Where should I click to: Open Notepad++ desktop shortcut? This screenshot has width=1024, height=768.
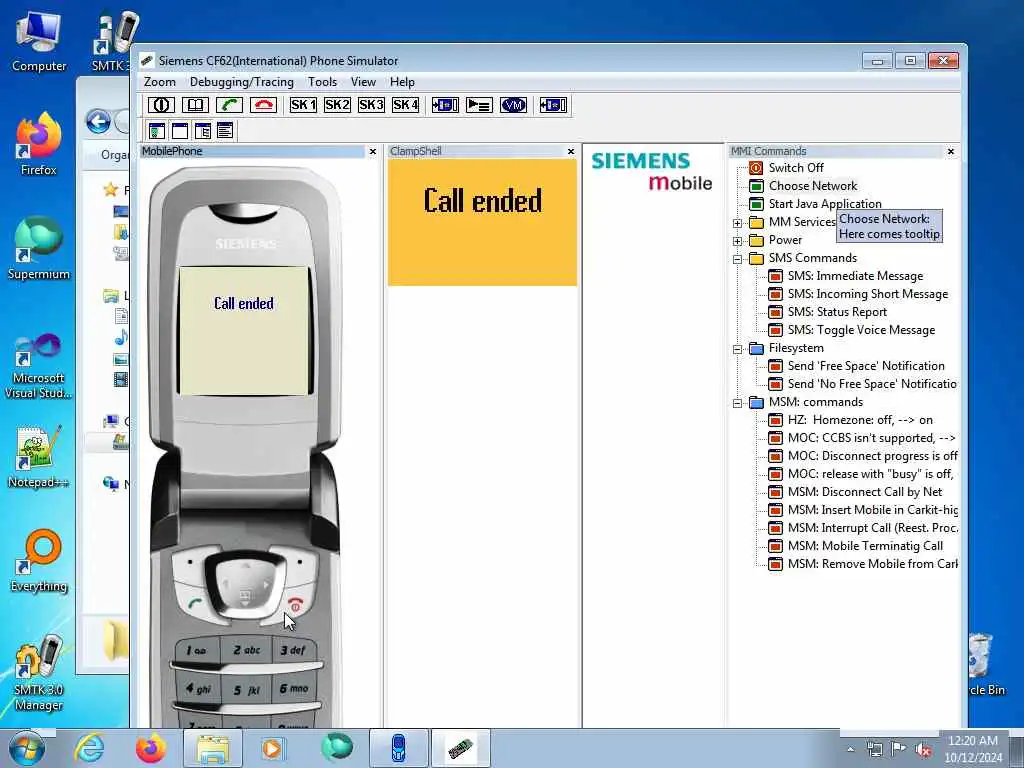(39, 457)
